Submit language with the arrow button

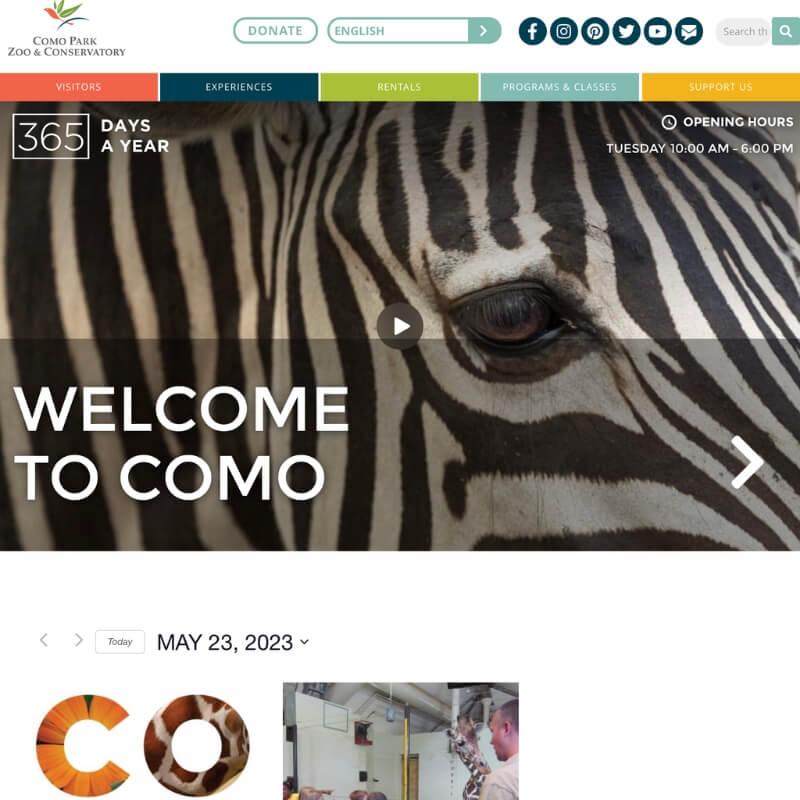[x=484, y=31]
